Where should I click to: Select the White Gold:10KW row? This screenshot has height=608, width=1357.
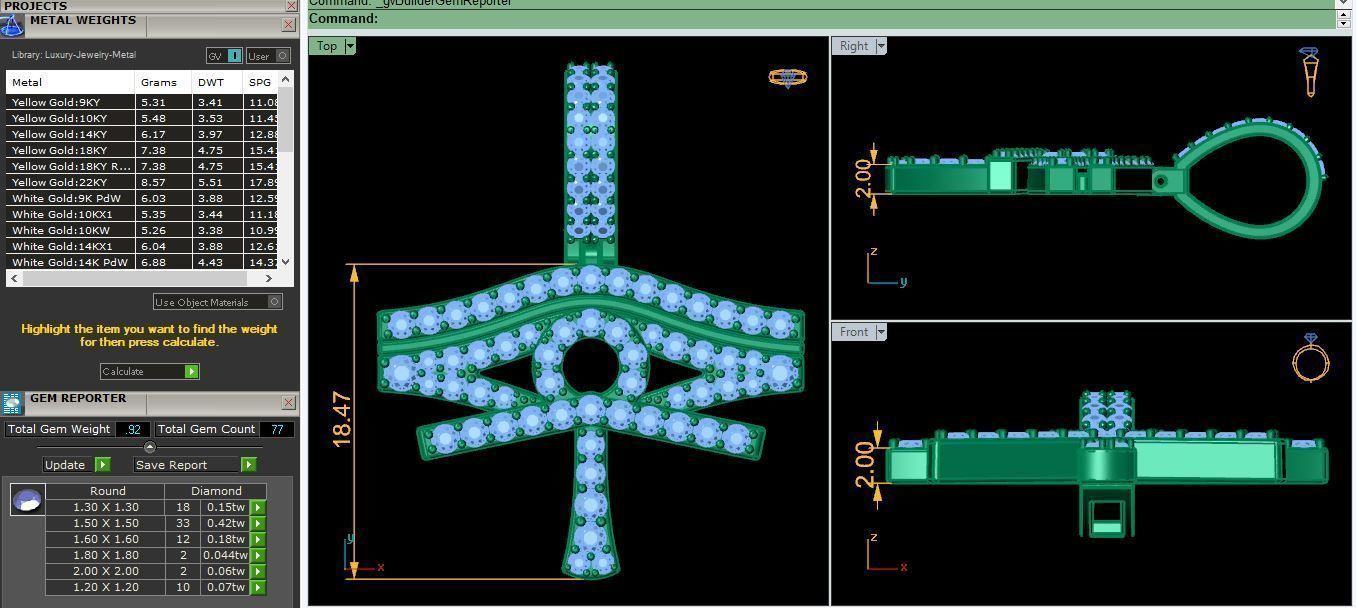point(143,230)
